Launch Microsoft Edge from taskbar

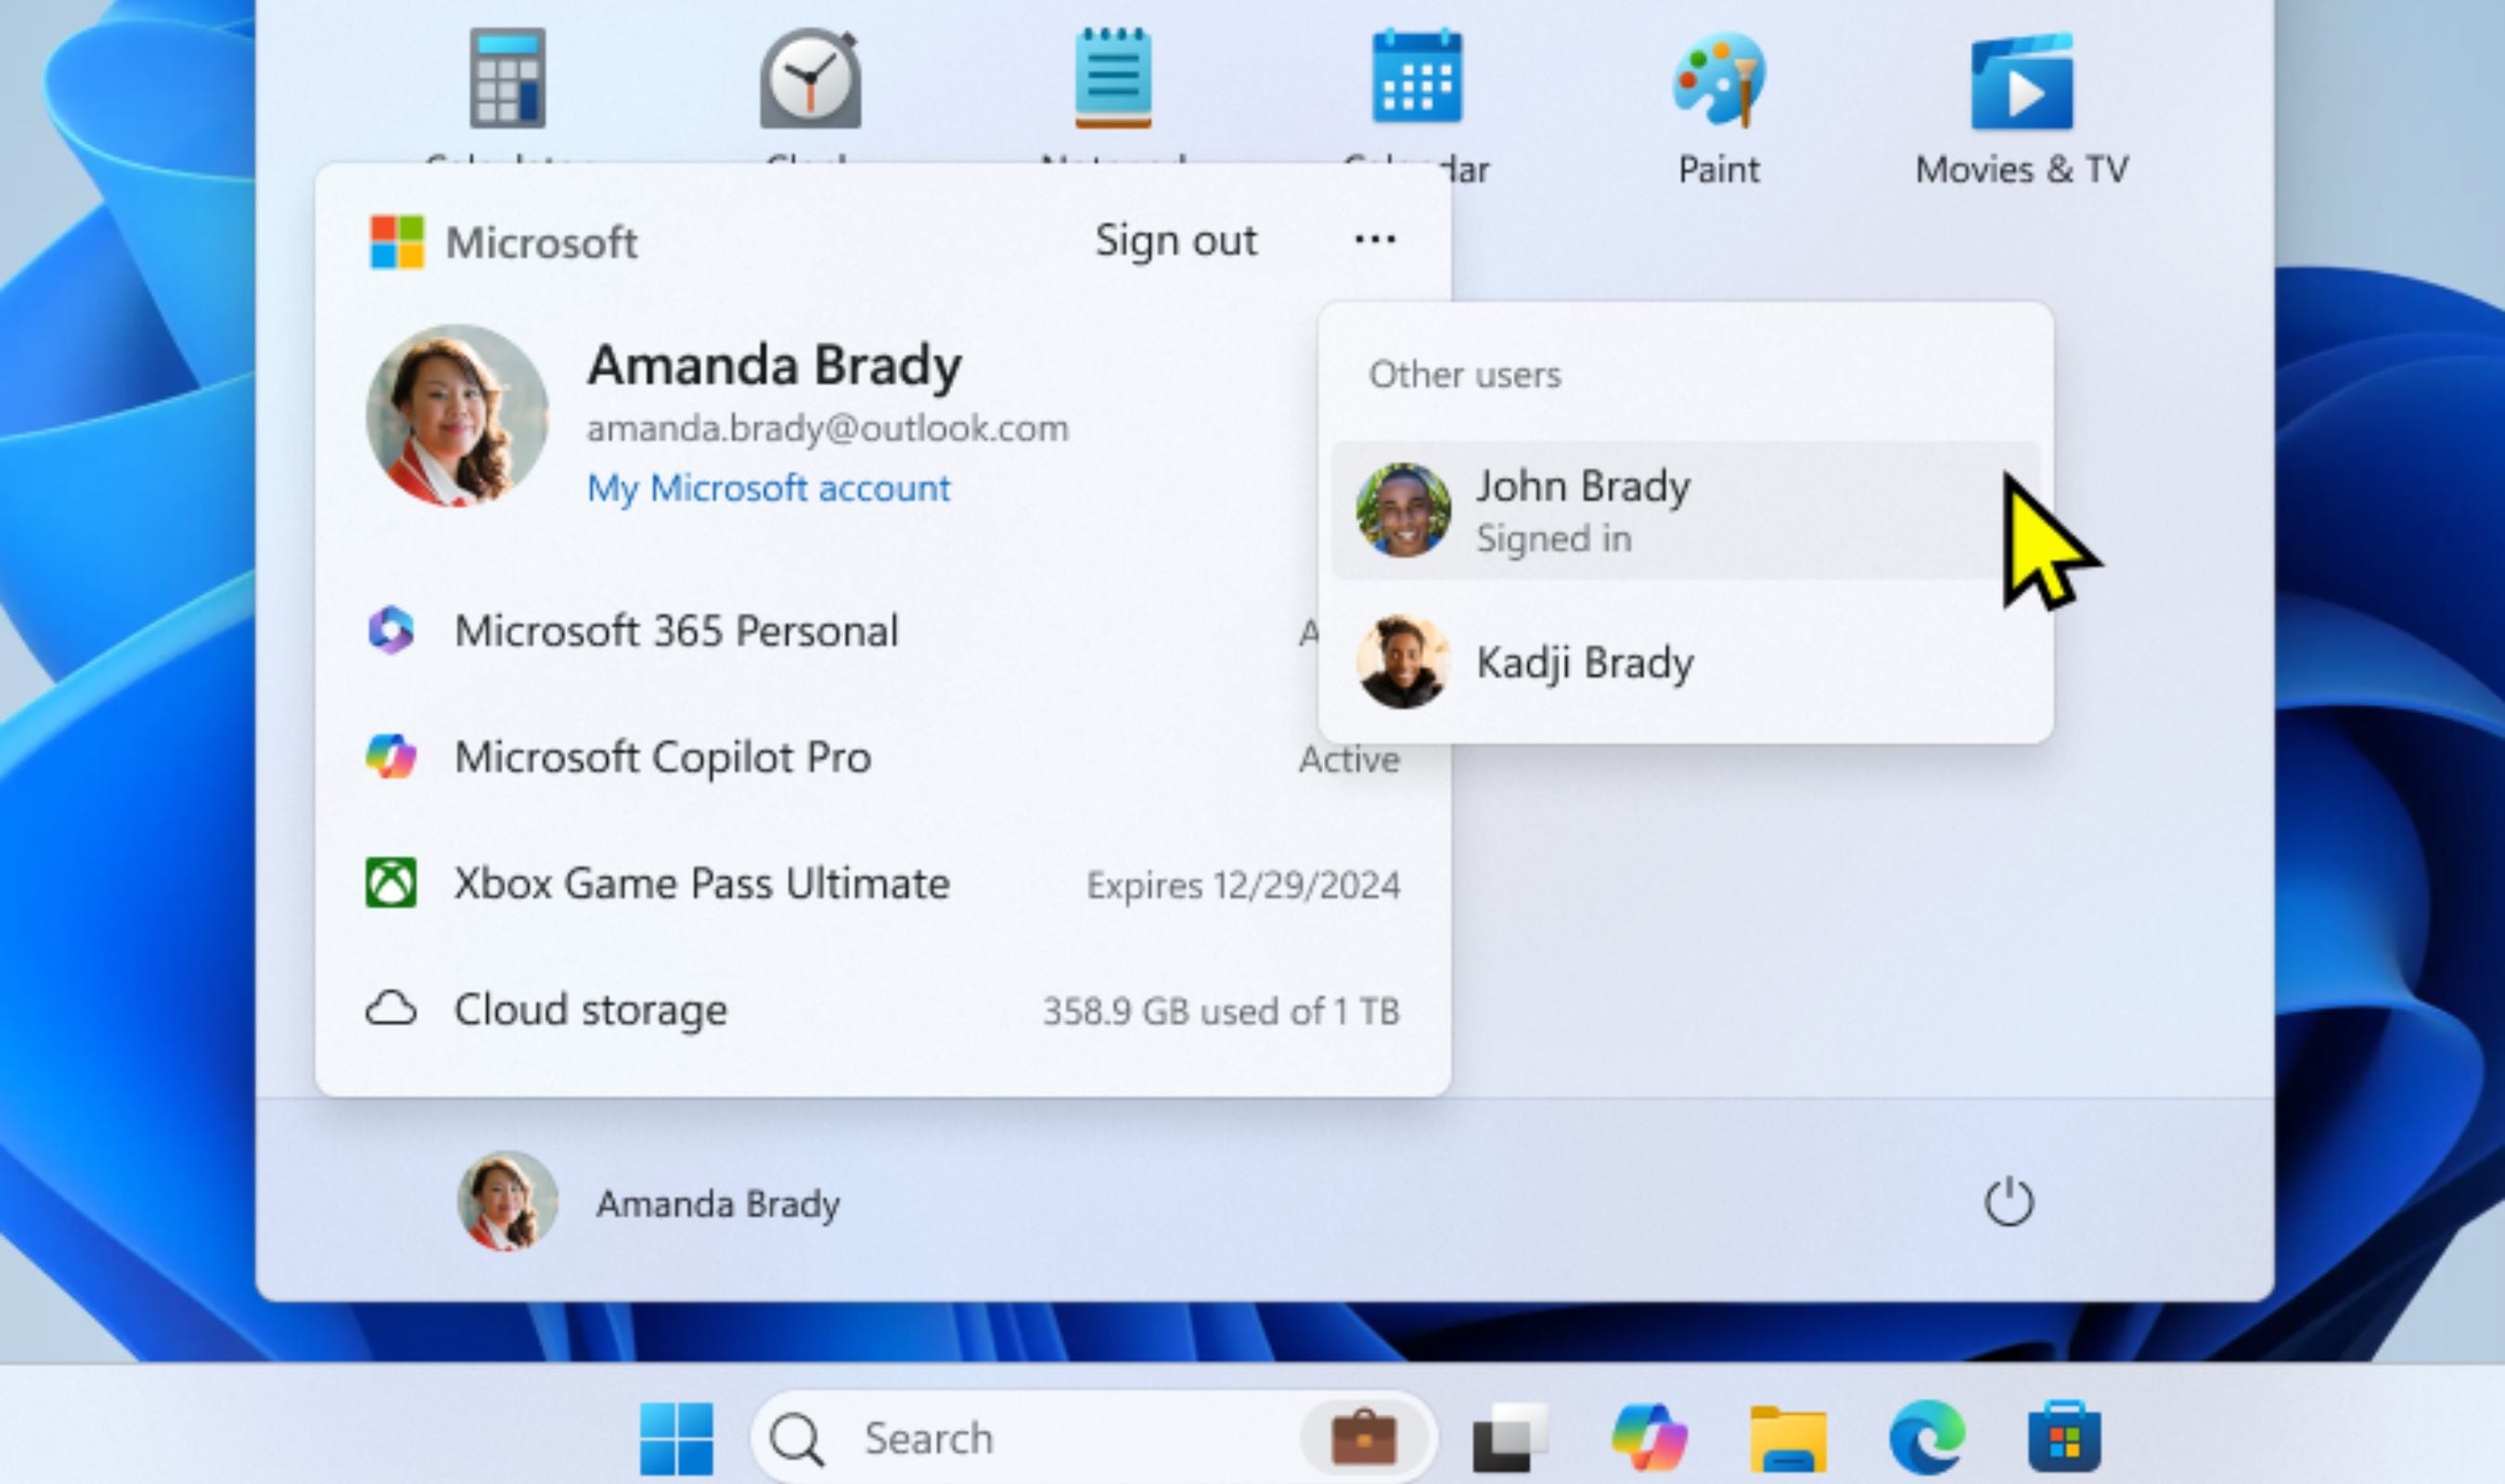1926,1438
